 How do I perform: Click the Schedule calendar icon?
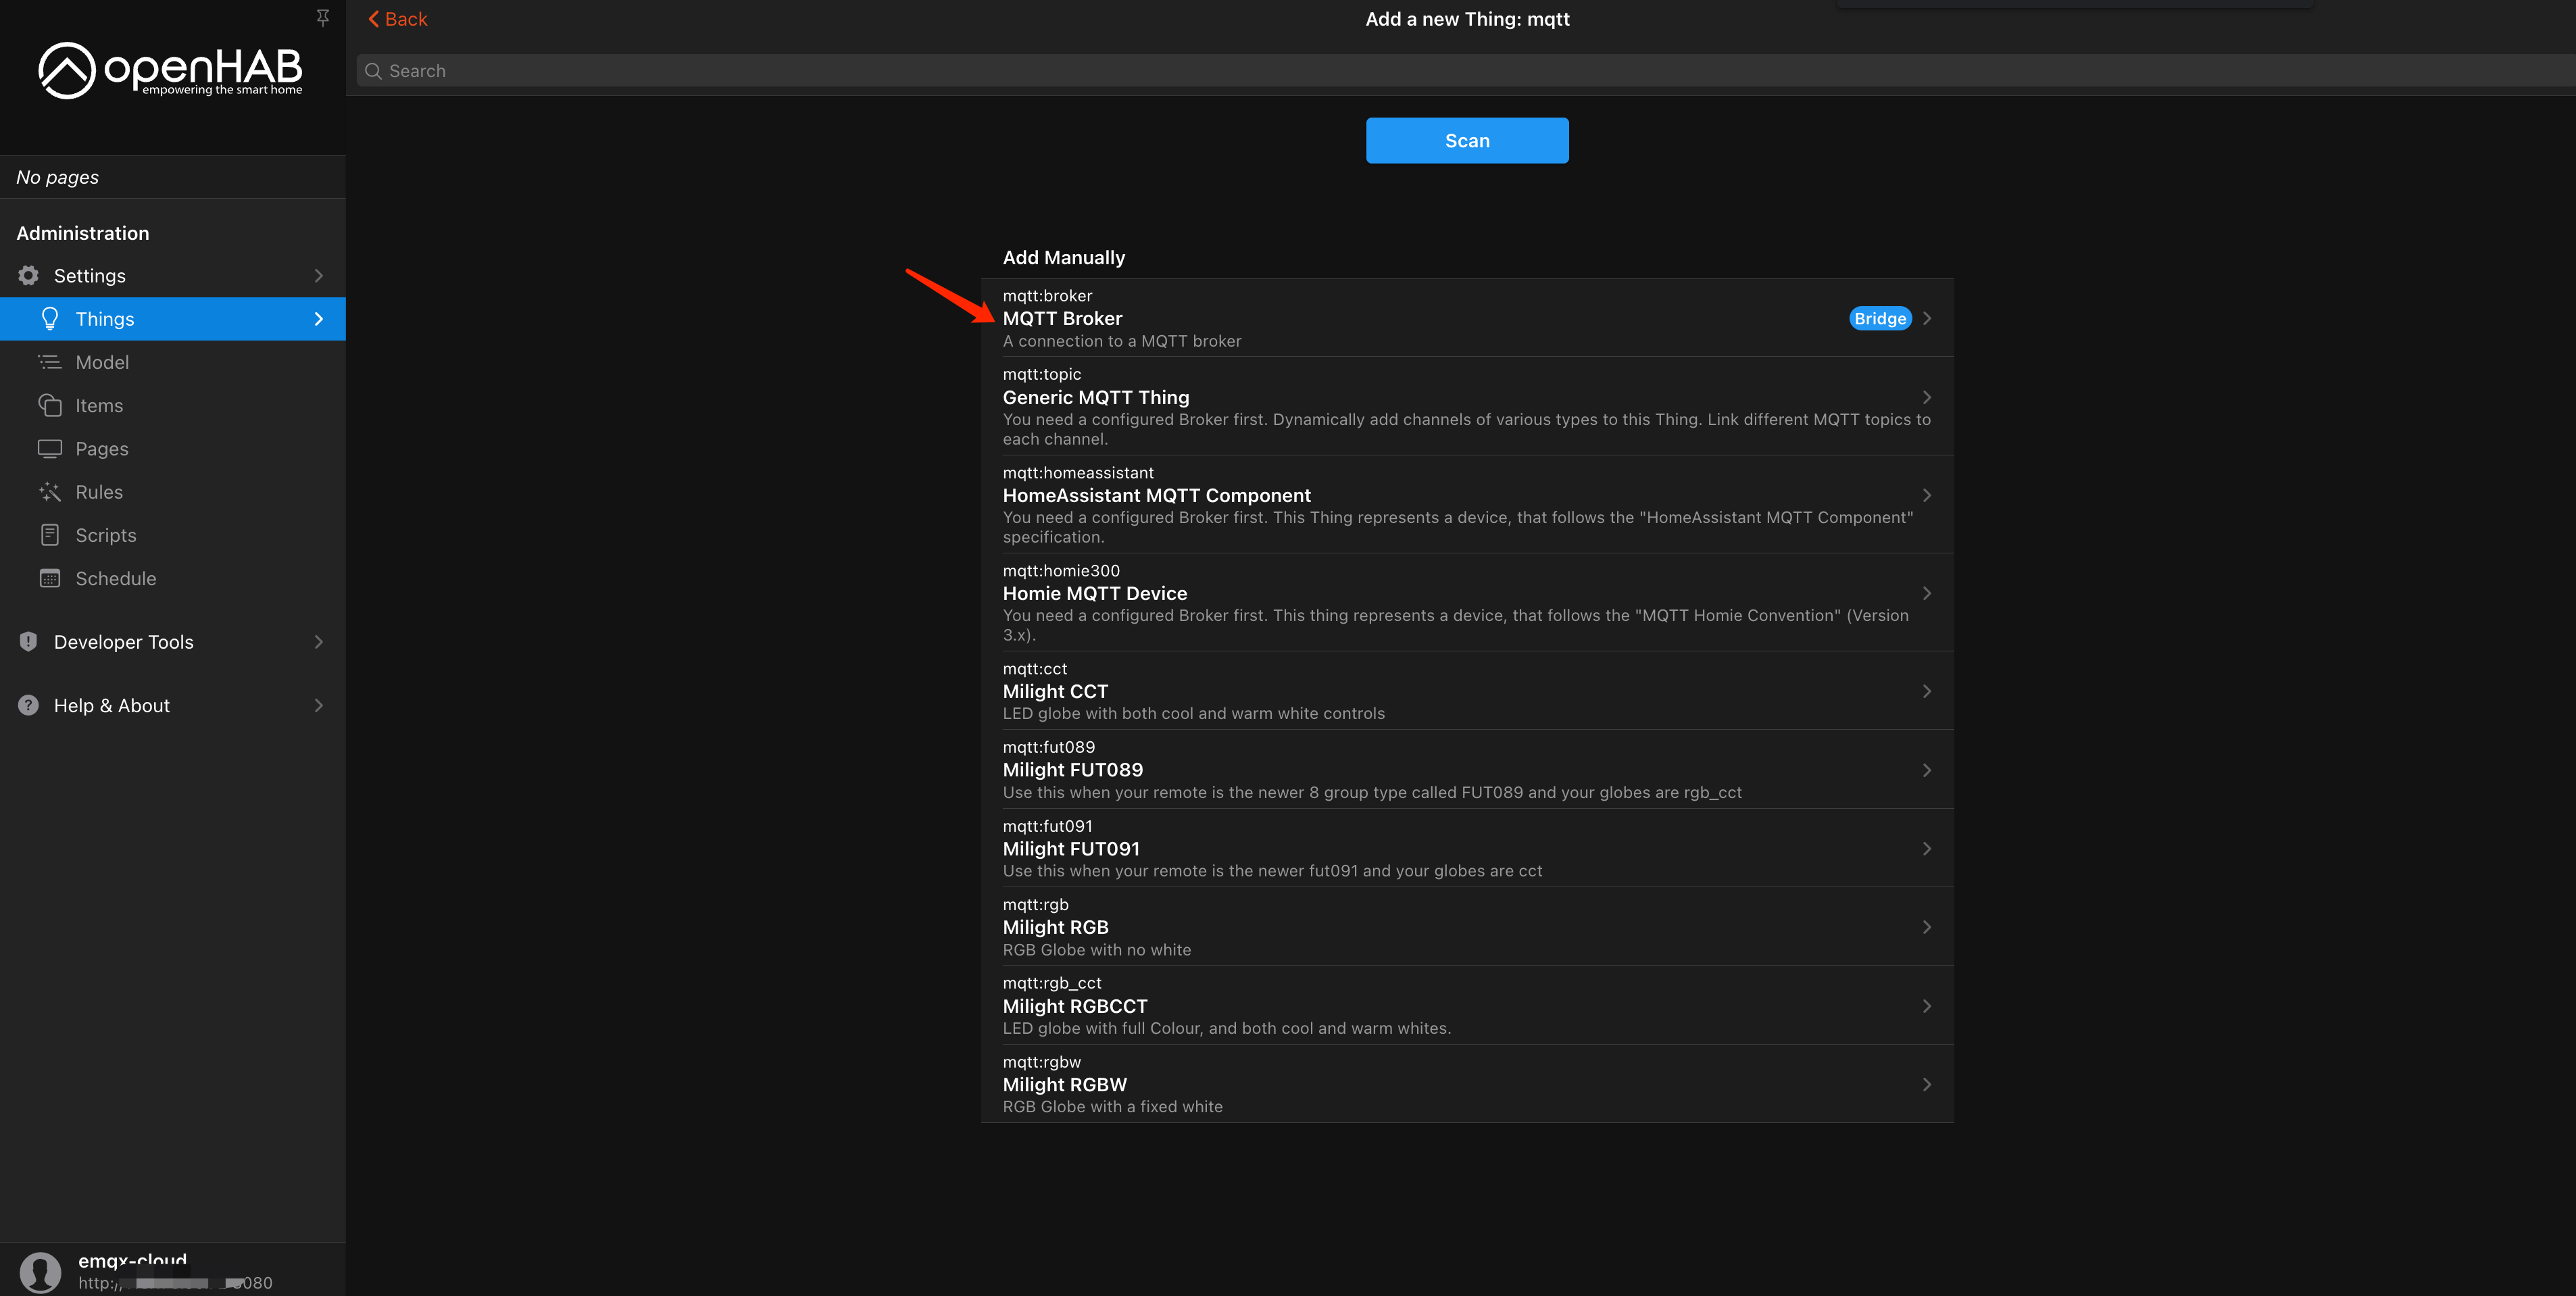[50, 578]
